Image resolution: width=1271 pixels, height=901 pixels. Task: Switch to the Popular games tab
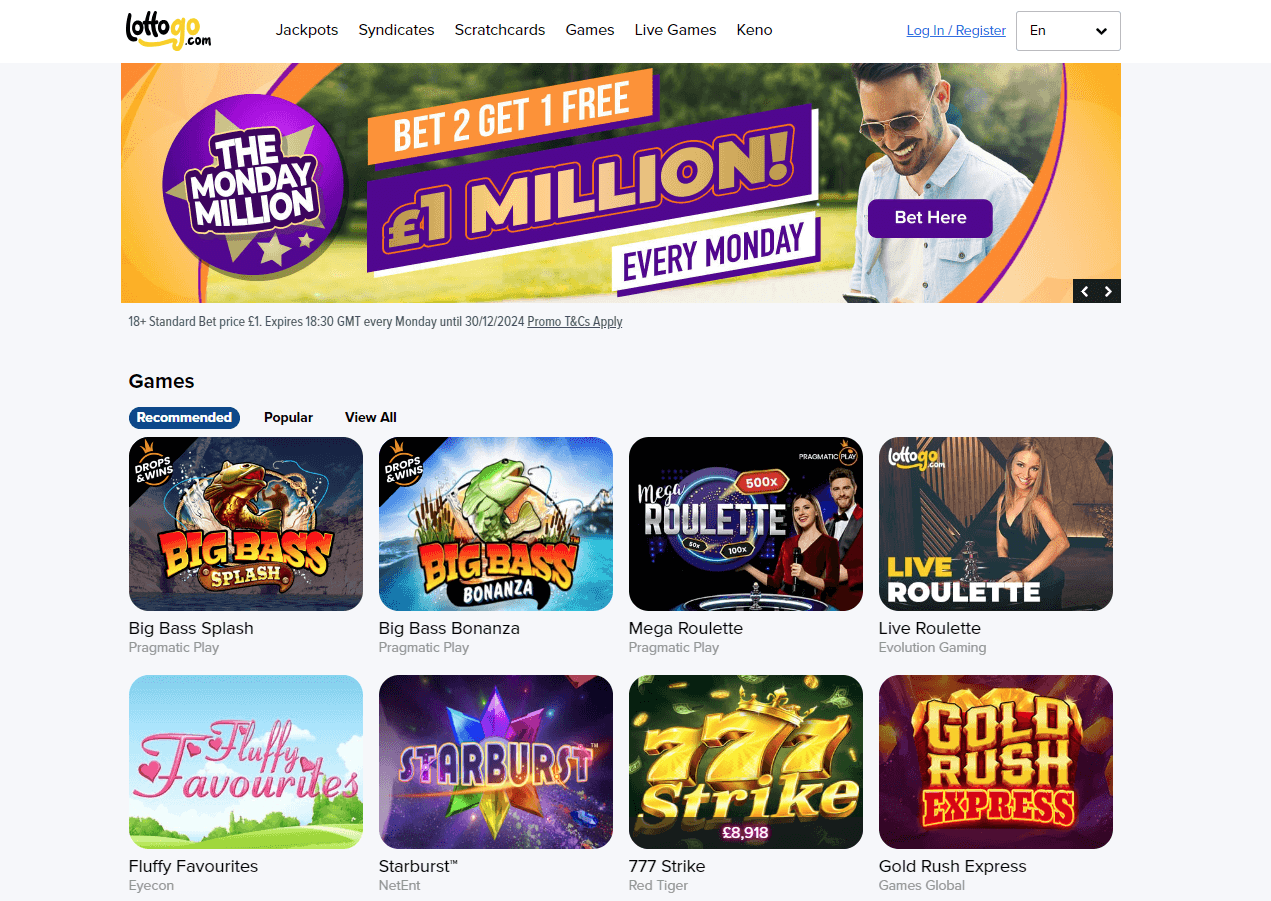[288, 418]
